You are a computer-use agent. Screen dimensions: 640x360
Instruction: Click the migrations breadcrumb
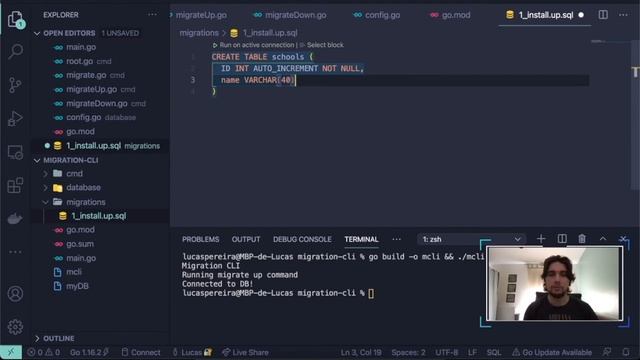coord(199,33)
